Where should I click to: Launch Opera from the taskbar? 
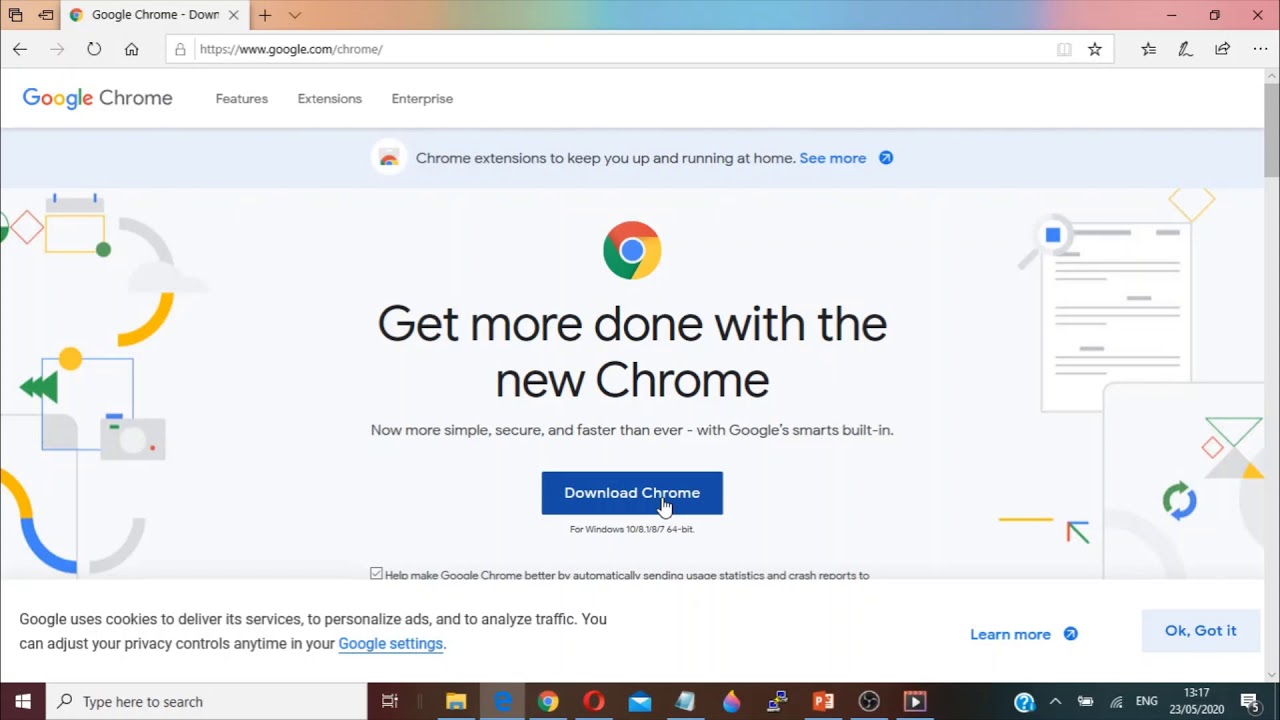coord(594,702)
